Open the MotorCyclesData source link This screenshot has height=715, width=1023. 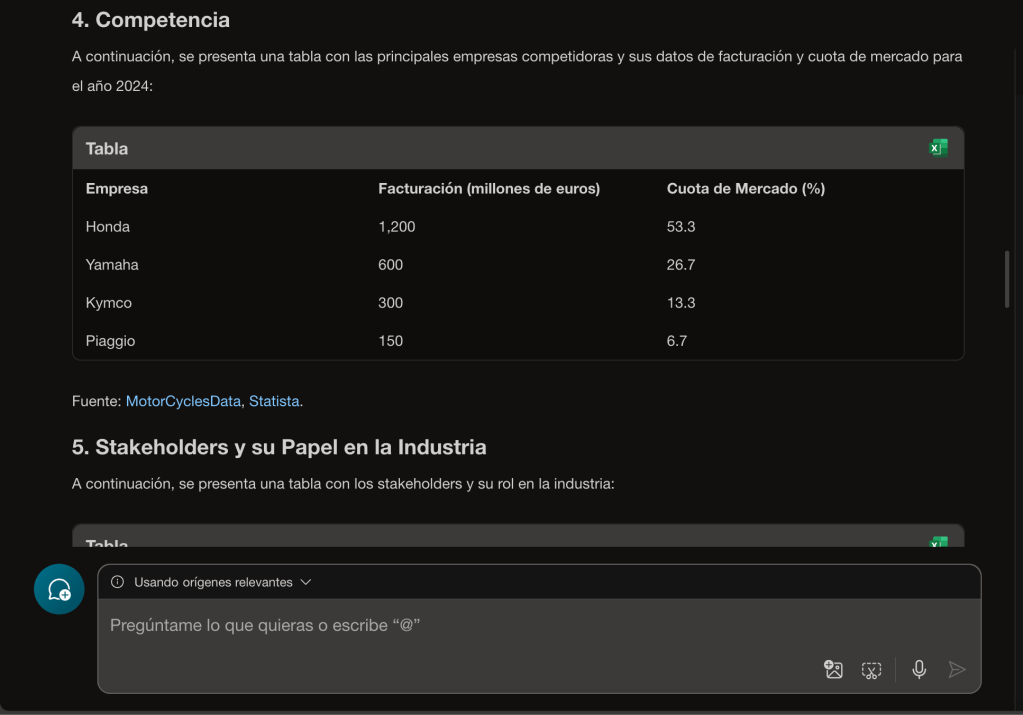(x=183, y=401)
